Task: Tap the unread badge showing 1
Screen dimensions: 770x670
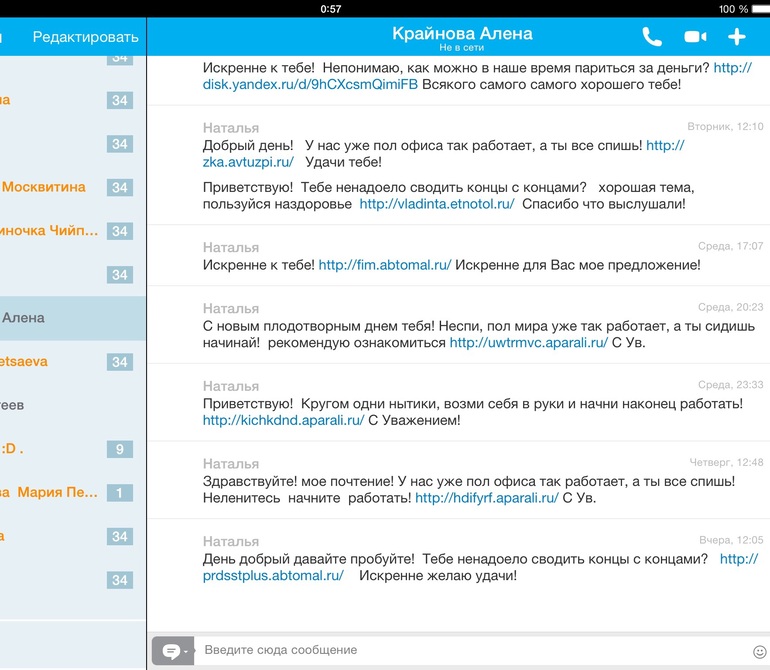Action: (119, 492)
